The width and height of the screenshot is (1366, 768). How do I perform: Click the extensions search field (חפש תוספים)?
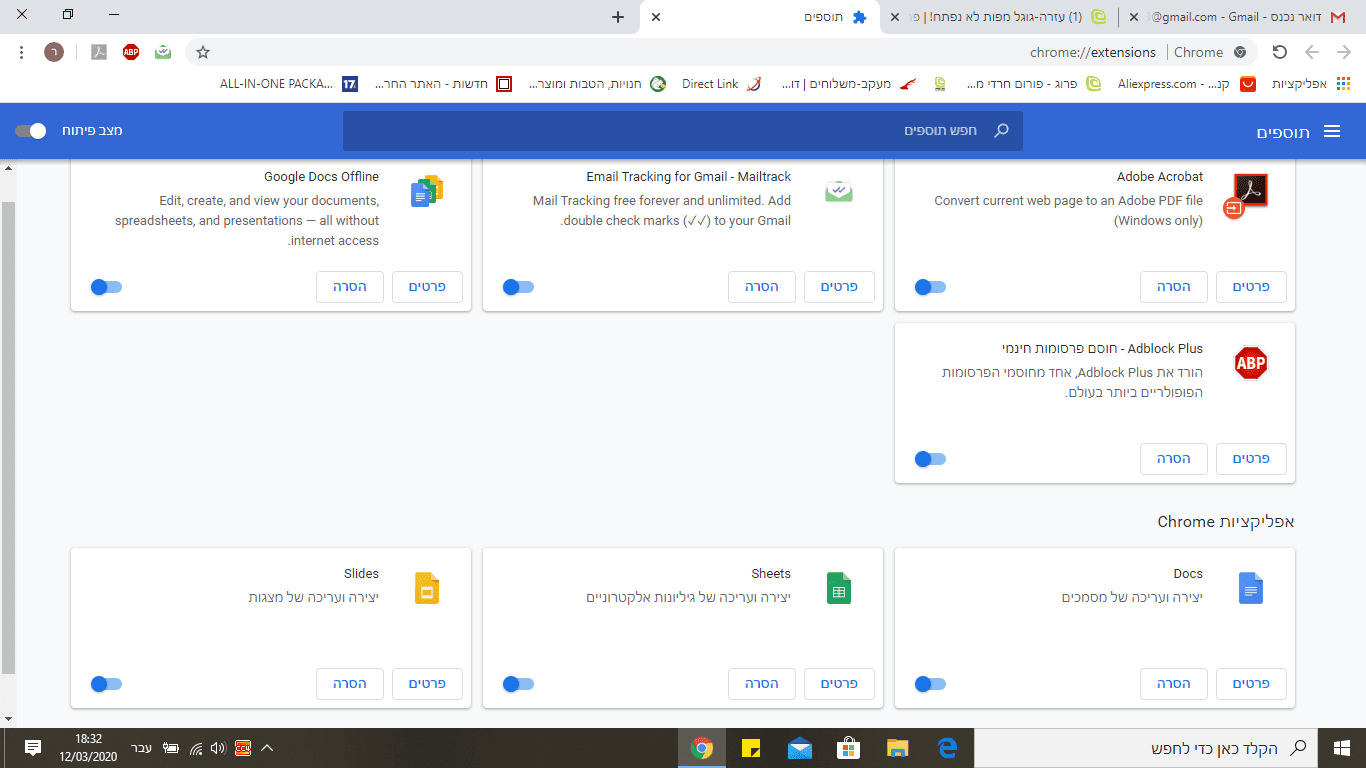[x=683, y=131]
